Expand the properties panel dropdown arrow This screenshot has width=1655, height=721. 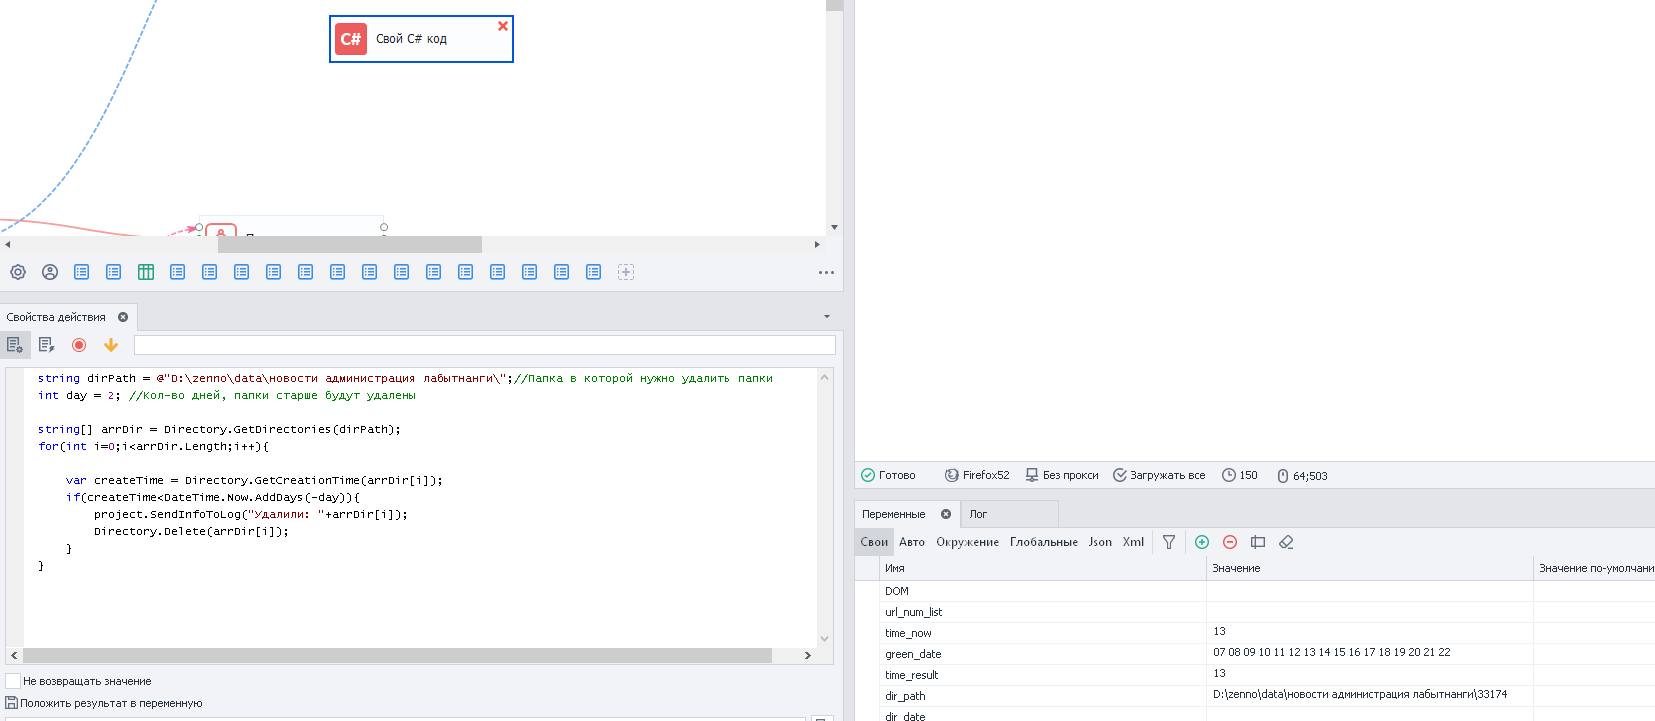coord(827,317)
